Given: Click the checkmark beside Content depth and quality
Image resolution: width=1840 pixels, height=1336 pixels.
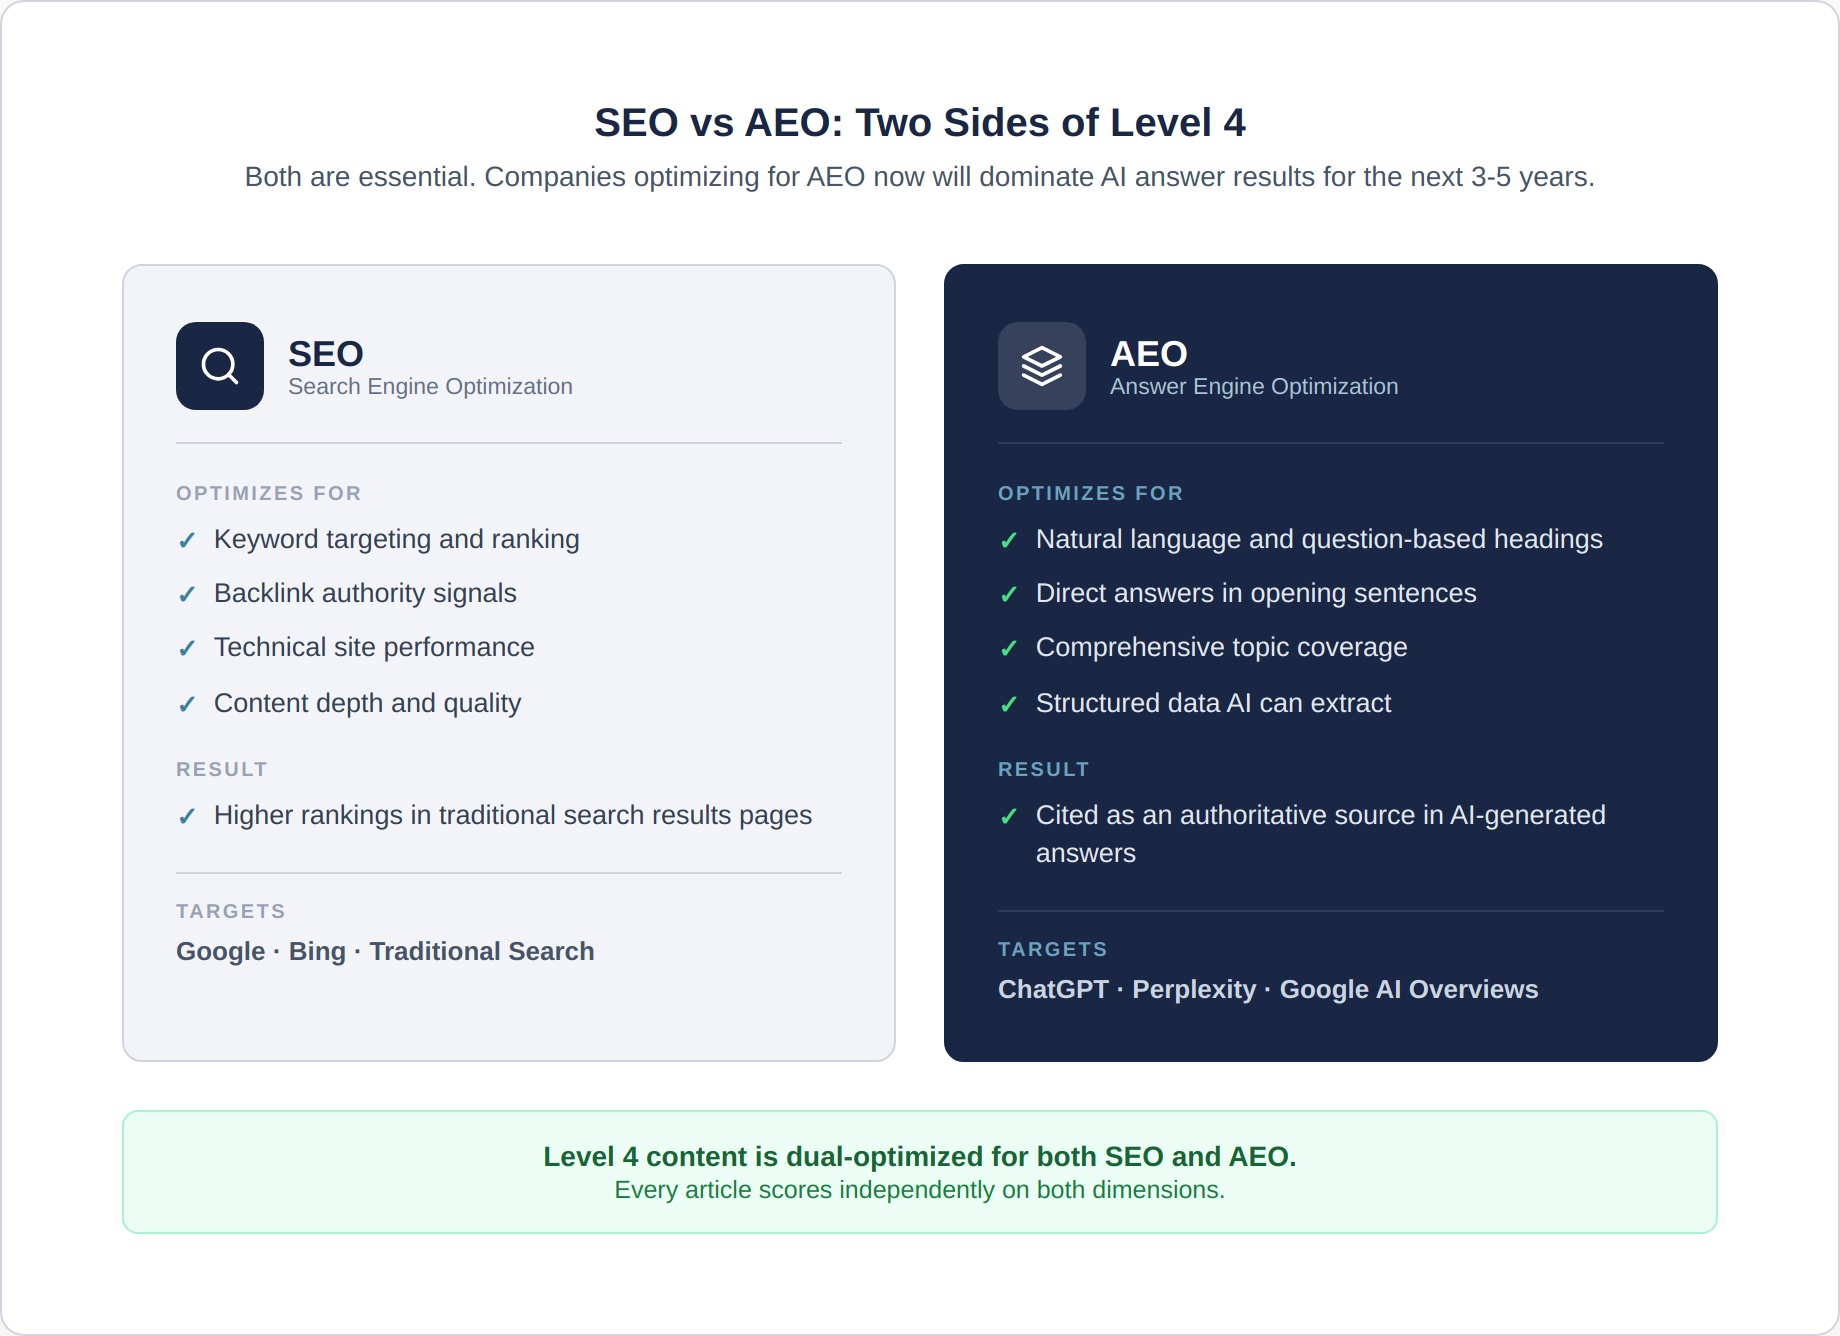Looking at the screenshot, I should 187,705.
